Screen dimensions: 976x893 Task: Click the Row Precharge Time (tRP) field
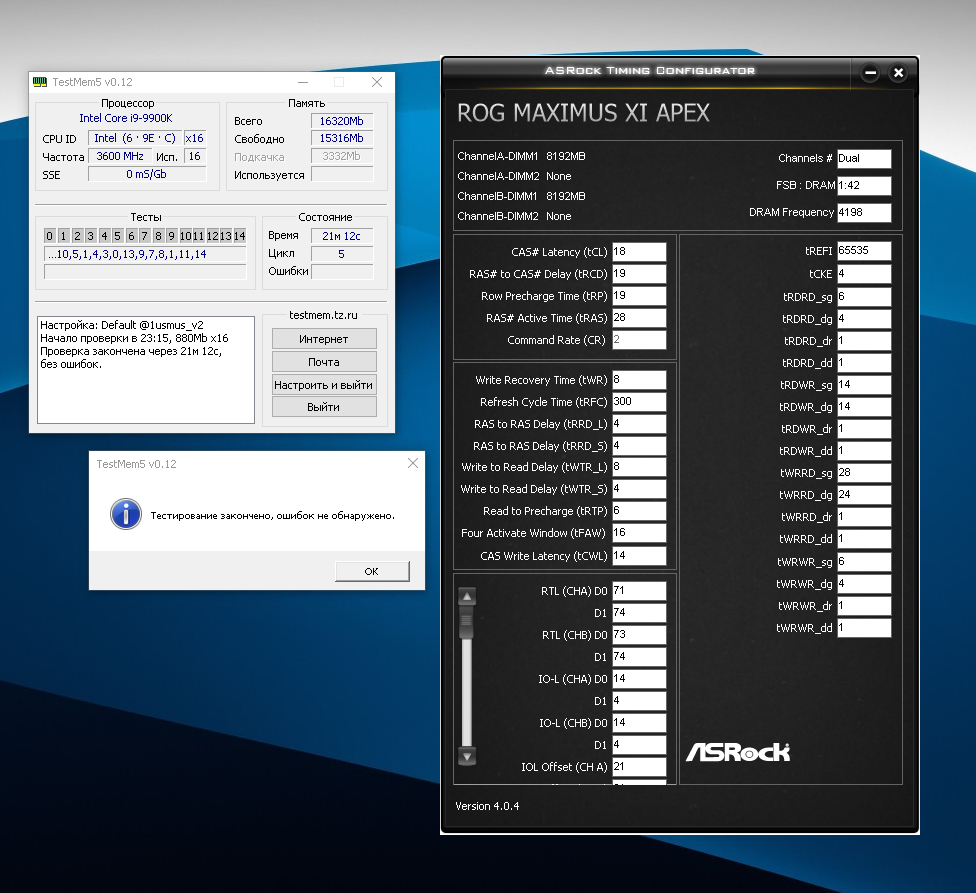[x=639, y=296]
